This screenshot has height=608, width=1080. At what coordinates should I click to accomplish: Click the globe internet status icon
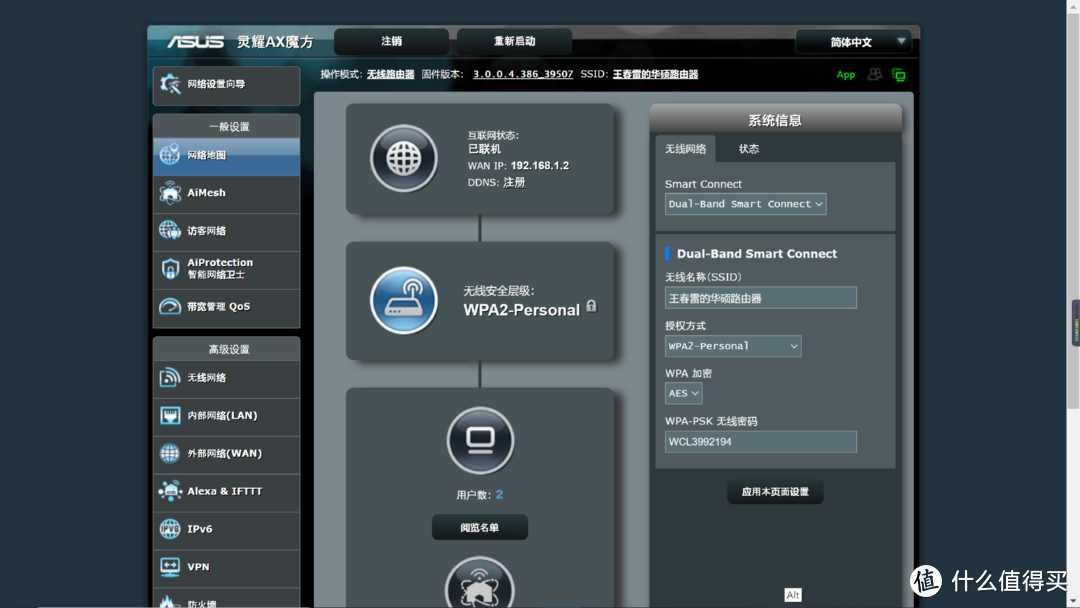[403, 157]
